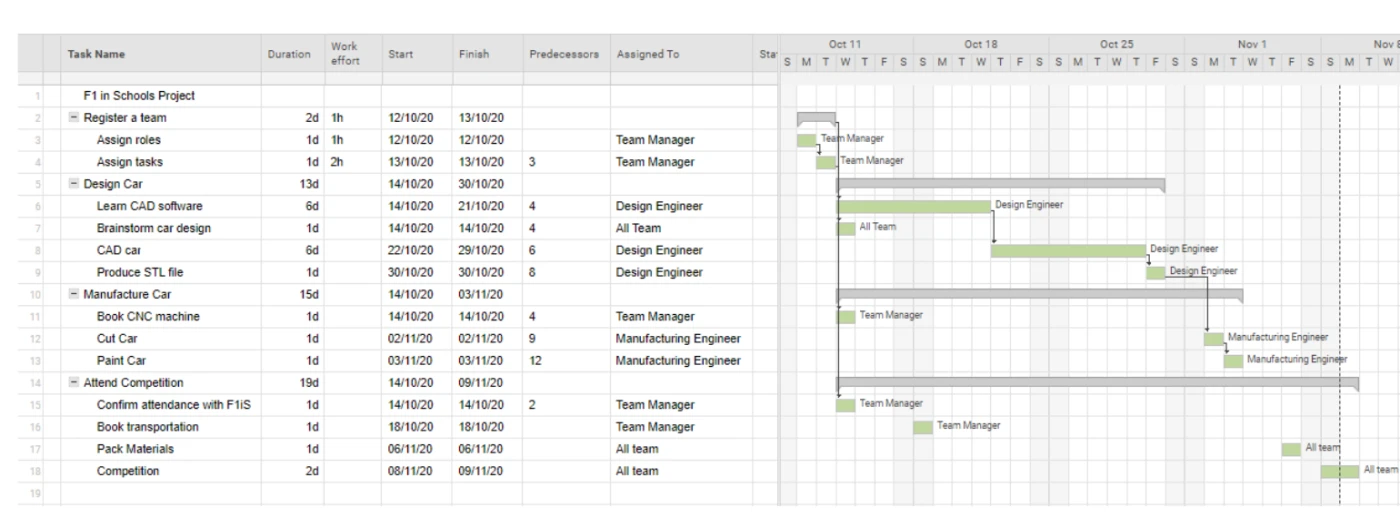Viewport: 1400px width, 528px height.
Task: Collapse the Manufacture Car group
Action: click(74, 294)
